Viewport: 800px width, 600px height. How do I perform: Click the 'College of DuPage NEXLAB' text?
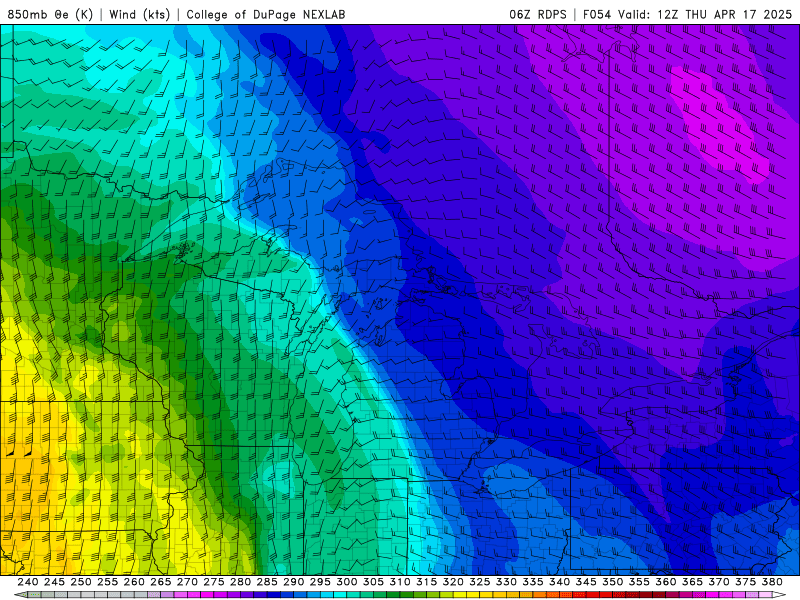point(266,14)
